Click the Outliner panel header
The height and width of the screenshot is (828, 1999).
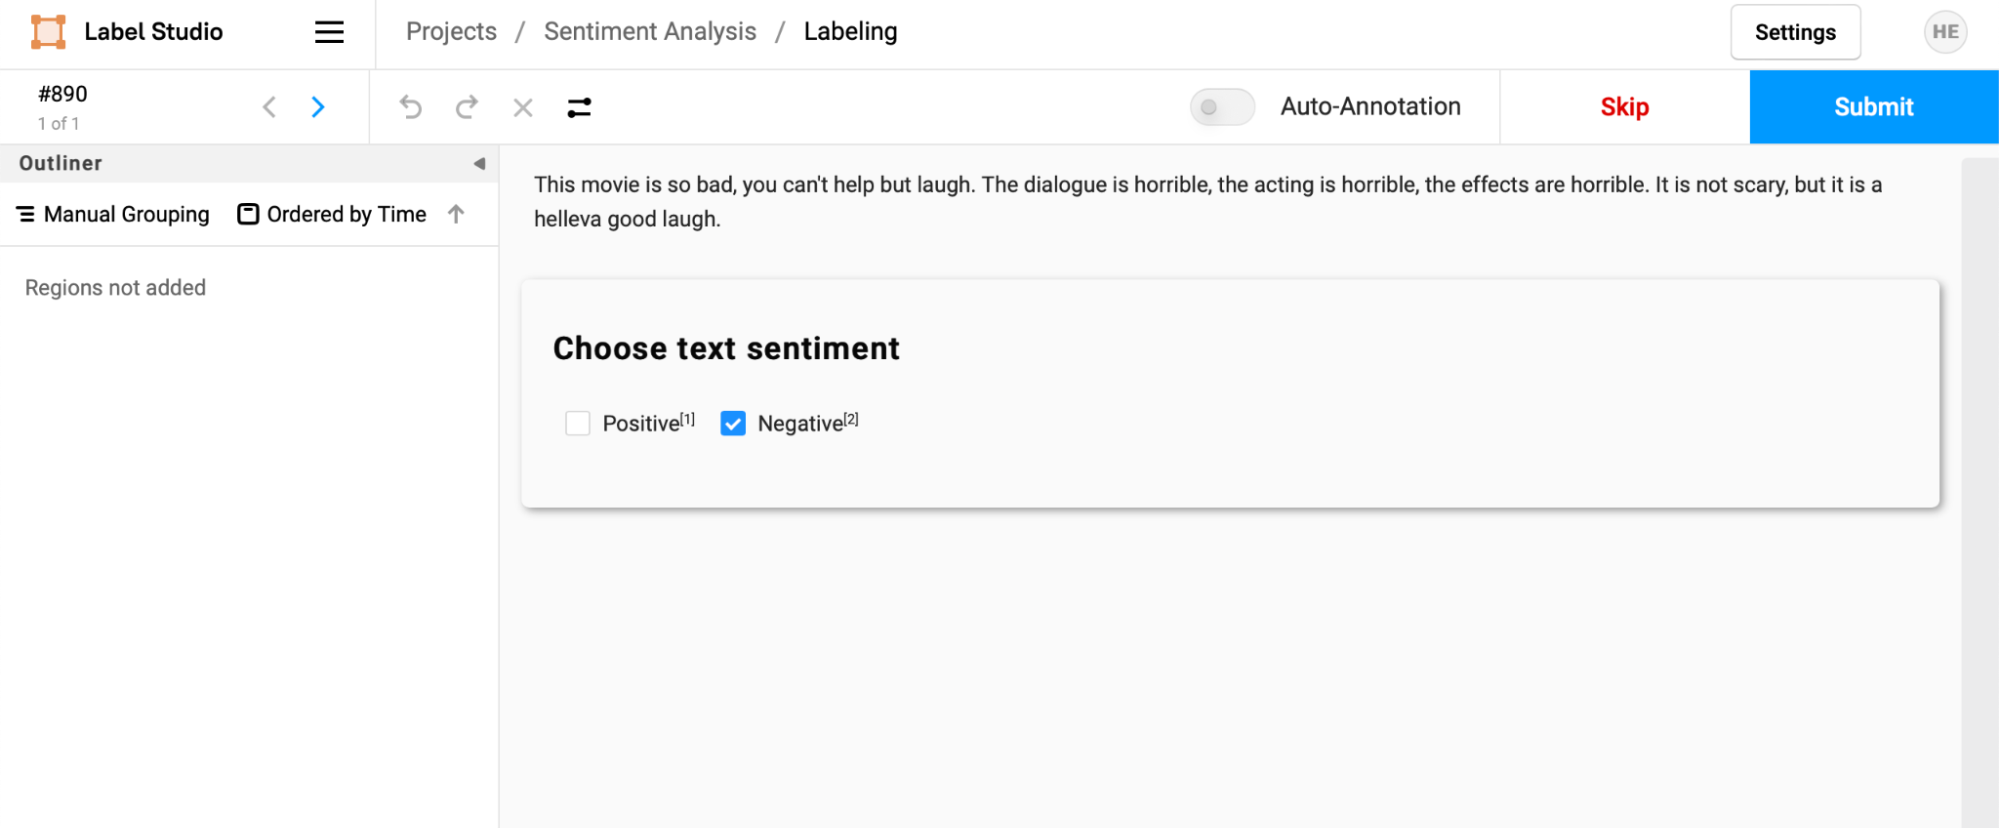pyautogui.click(x=249, y=163)
